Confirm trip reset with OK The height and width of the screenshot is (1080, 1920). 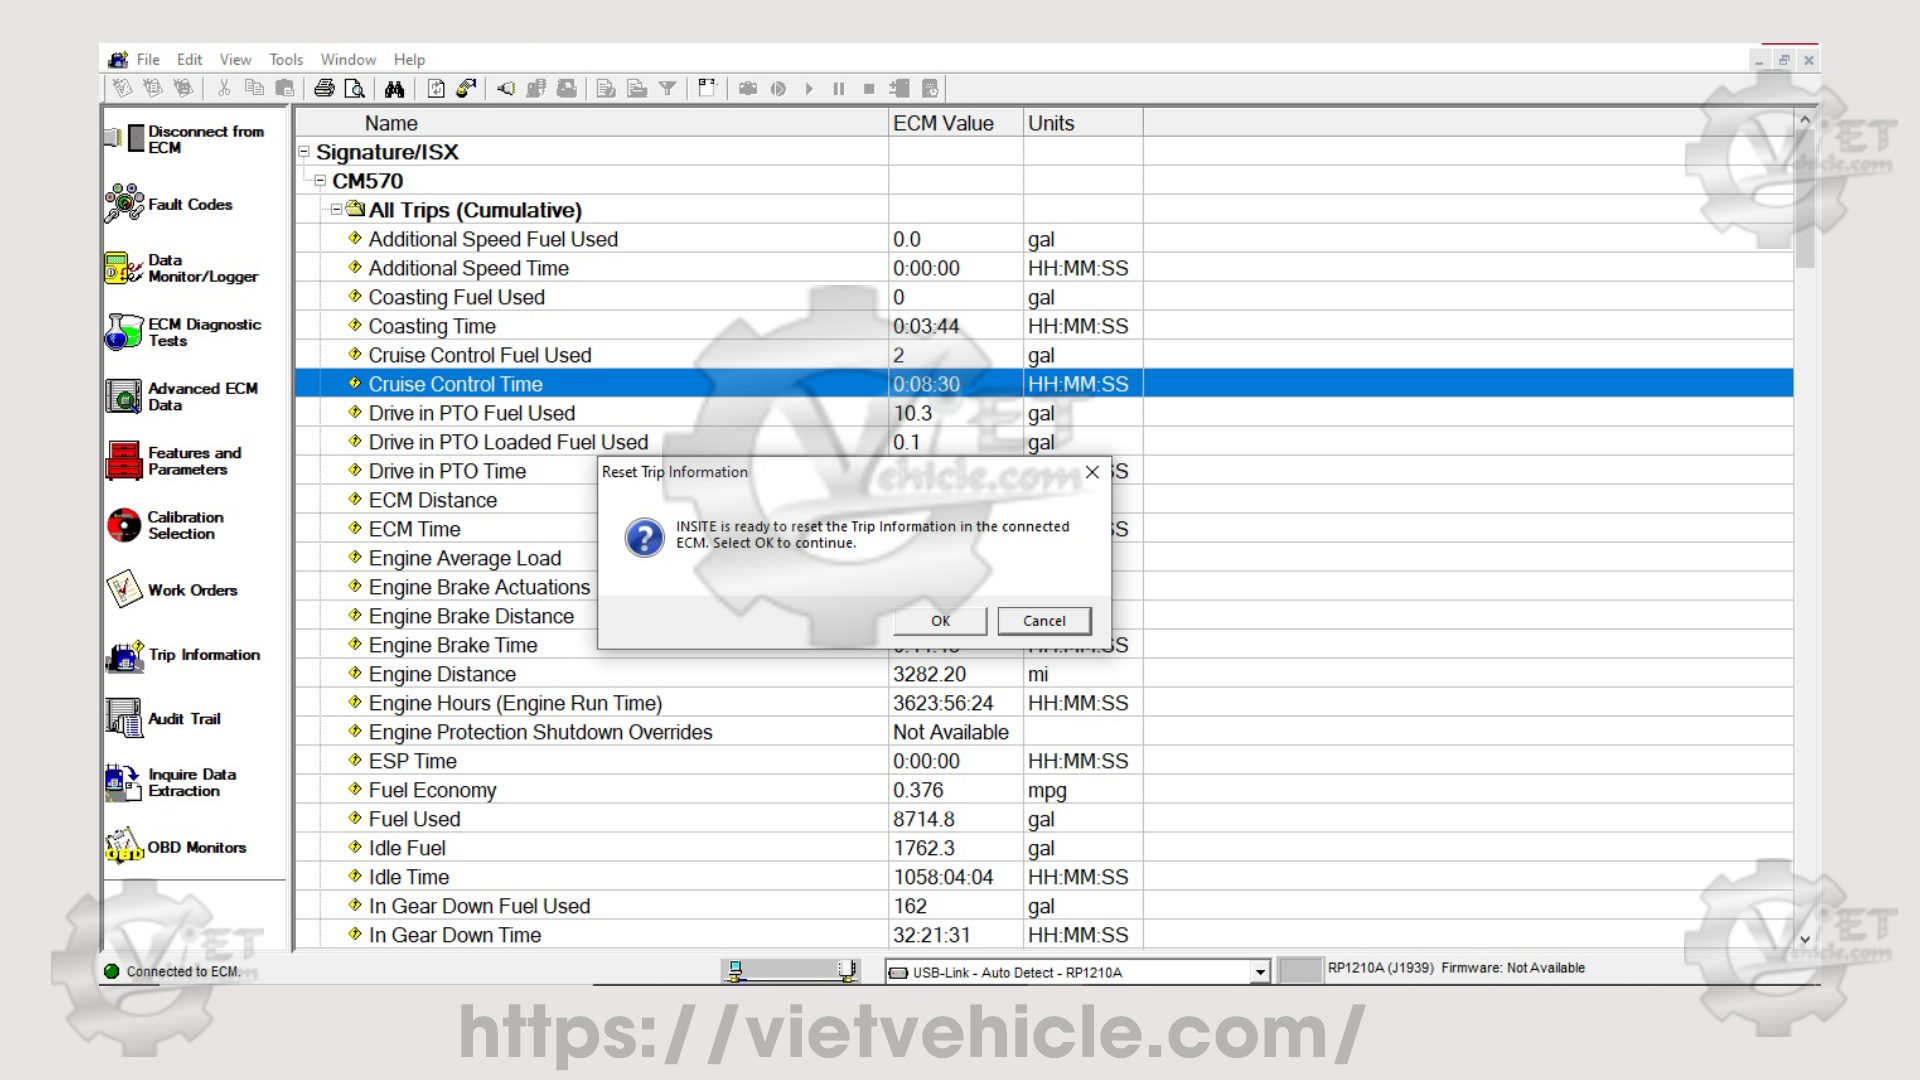coord(940,621)
